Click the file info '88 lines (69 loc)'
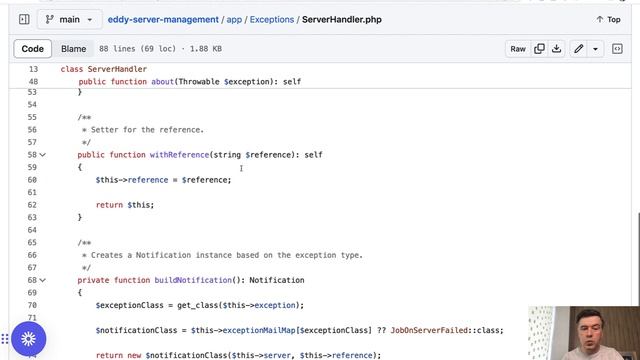640x360 pixels. (138, 49)
